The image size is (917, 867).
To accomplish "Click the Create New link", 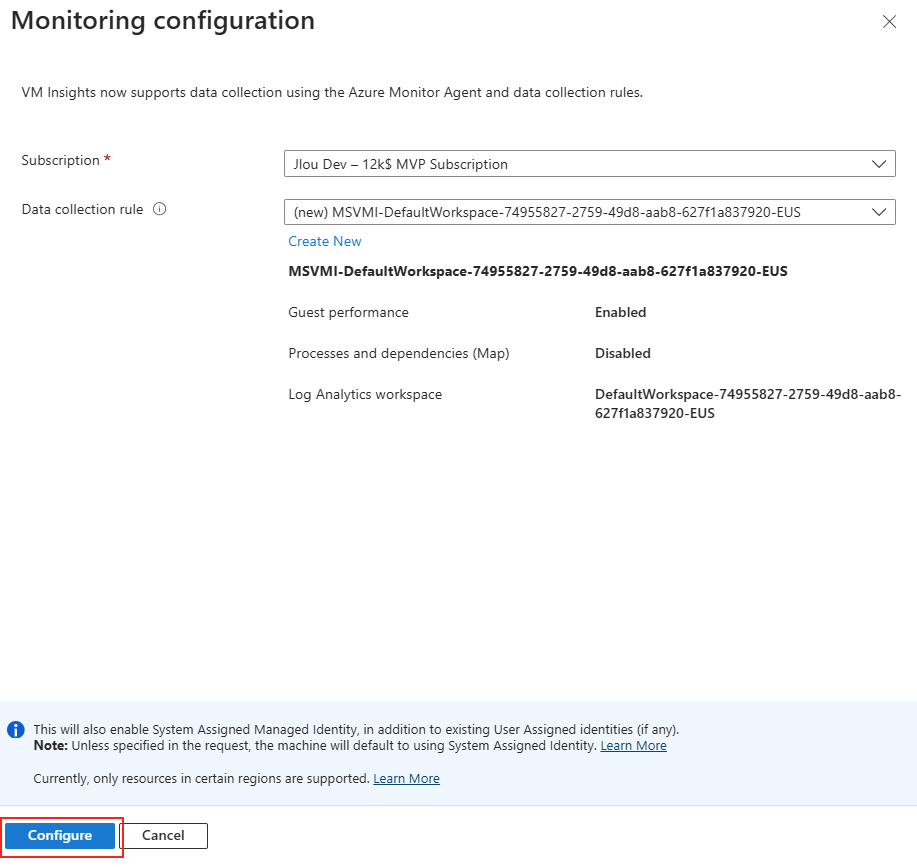I will 325,241.
